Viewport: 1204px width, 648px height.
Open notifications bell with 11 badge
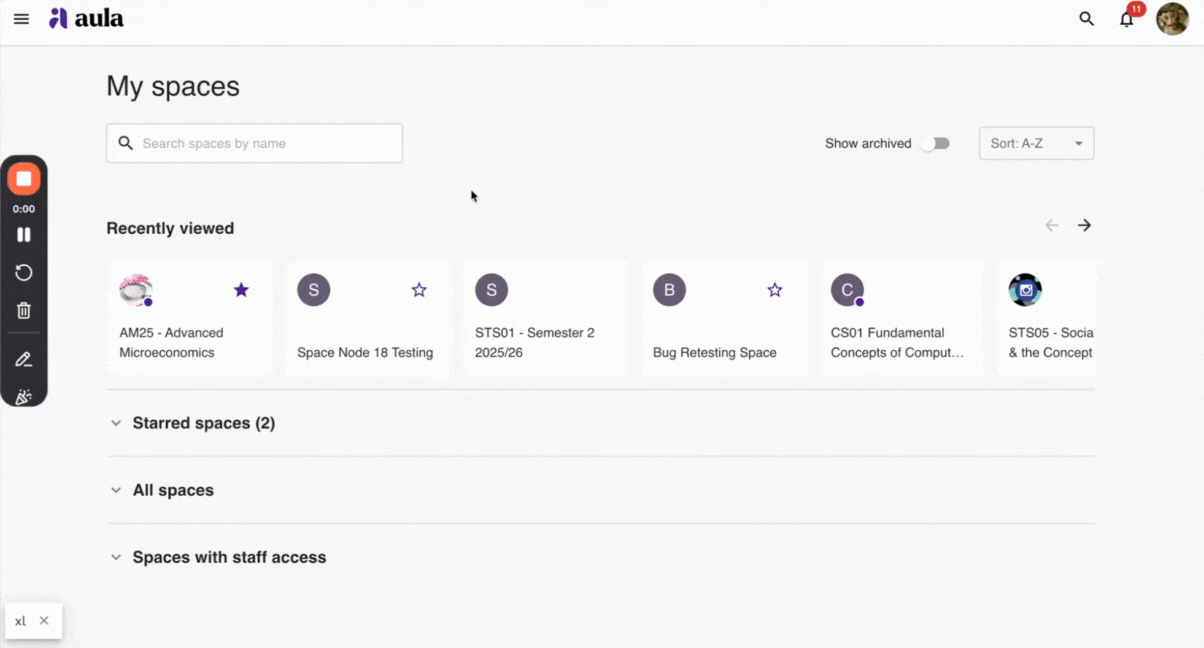point(1128,17)
